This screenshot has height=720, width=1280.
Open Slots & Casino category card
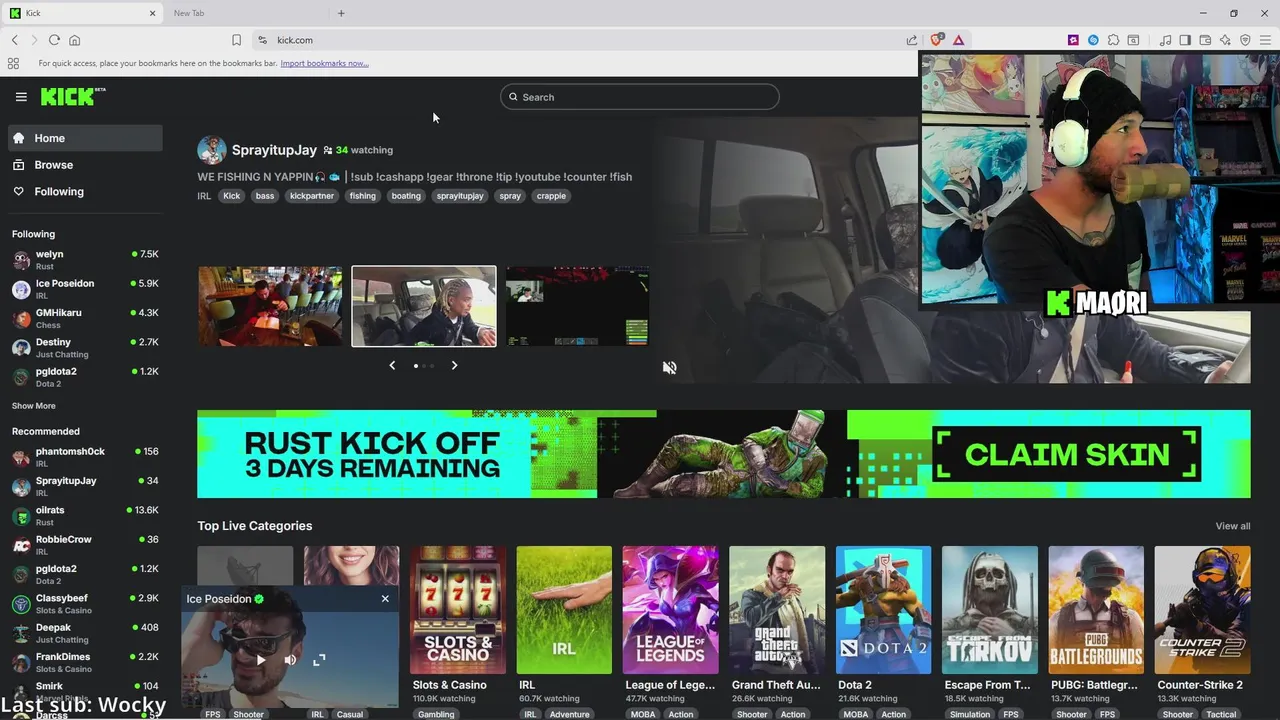(458, 610)
